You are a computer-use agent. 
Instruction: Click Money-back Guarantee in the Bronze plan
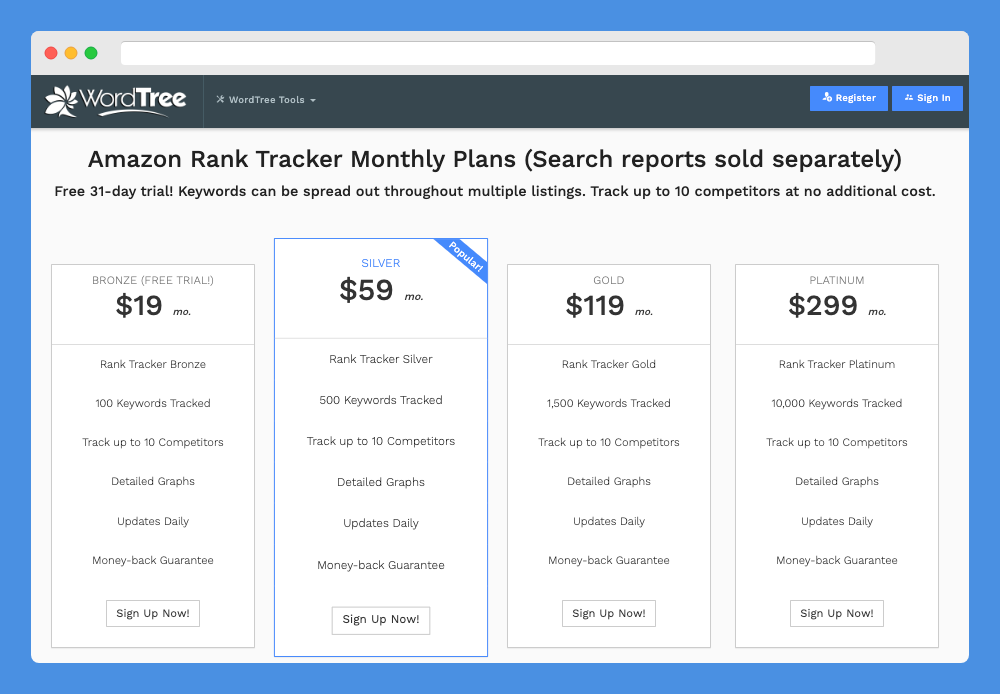click(152, 560)
